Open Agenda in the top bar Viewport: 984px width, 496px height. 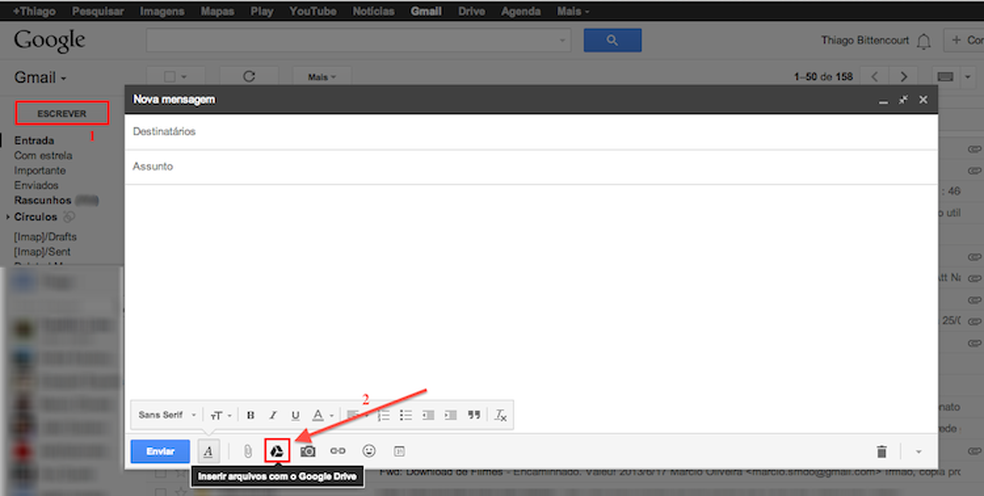point(521,11)
